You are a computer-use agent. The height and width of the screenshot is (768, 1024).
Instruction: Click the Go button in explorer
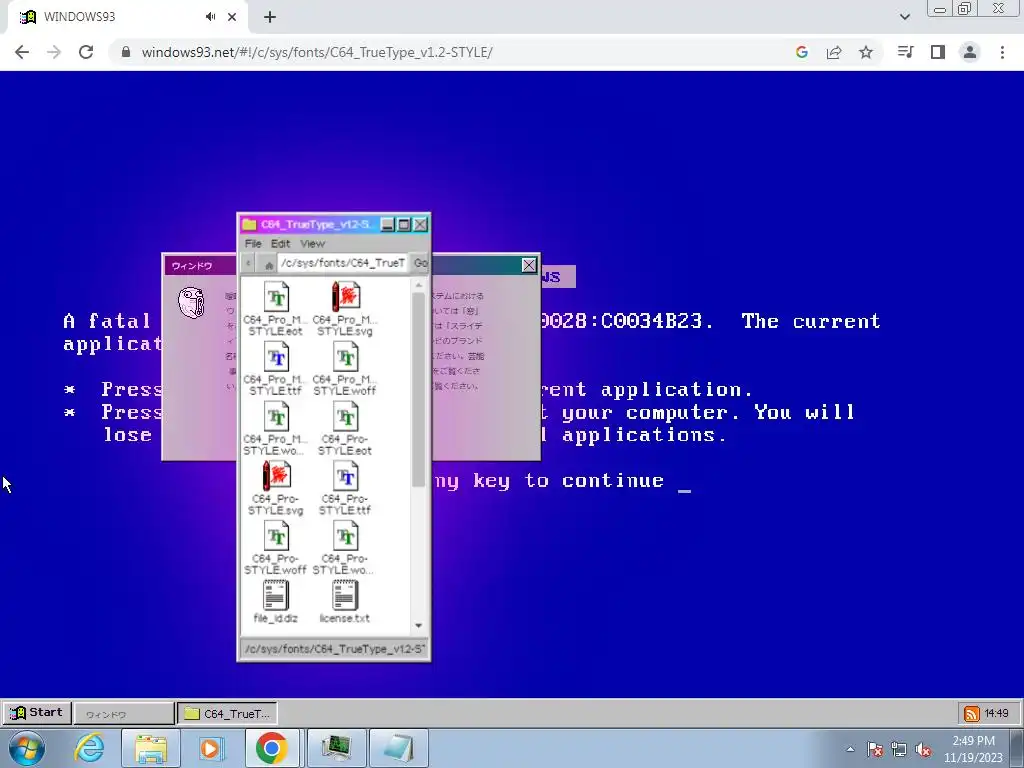[x=421, y=263]
